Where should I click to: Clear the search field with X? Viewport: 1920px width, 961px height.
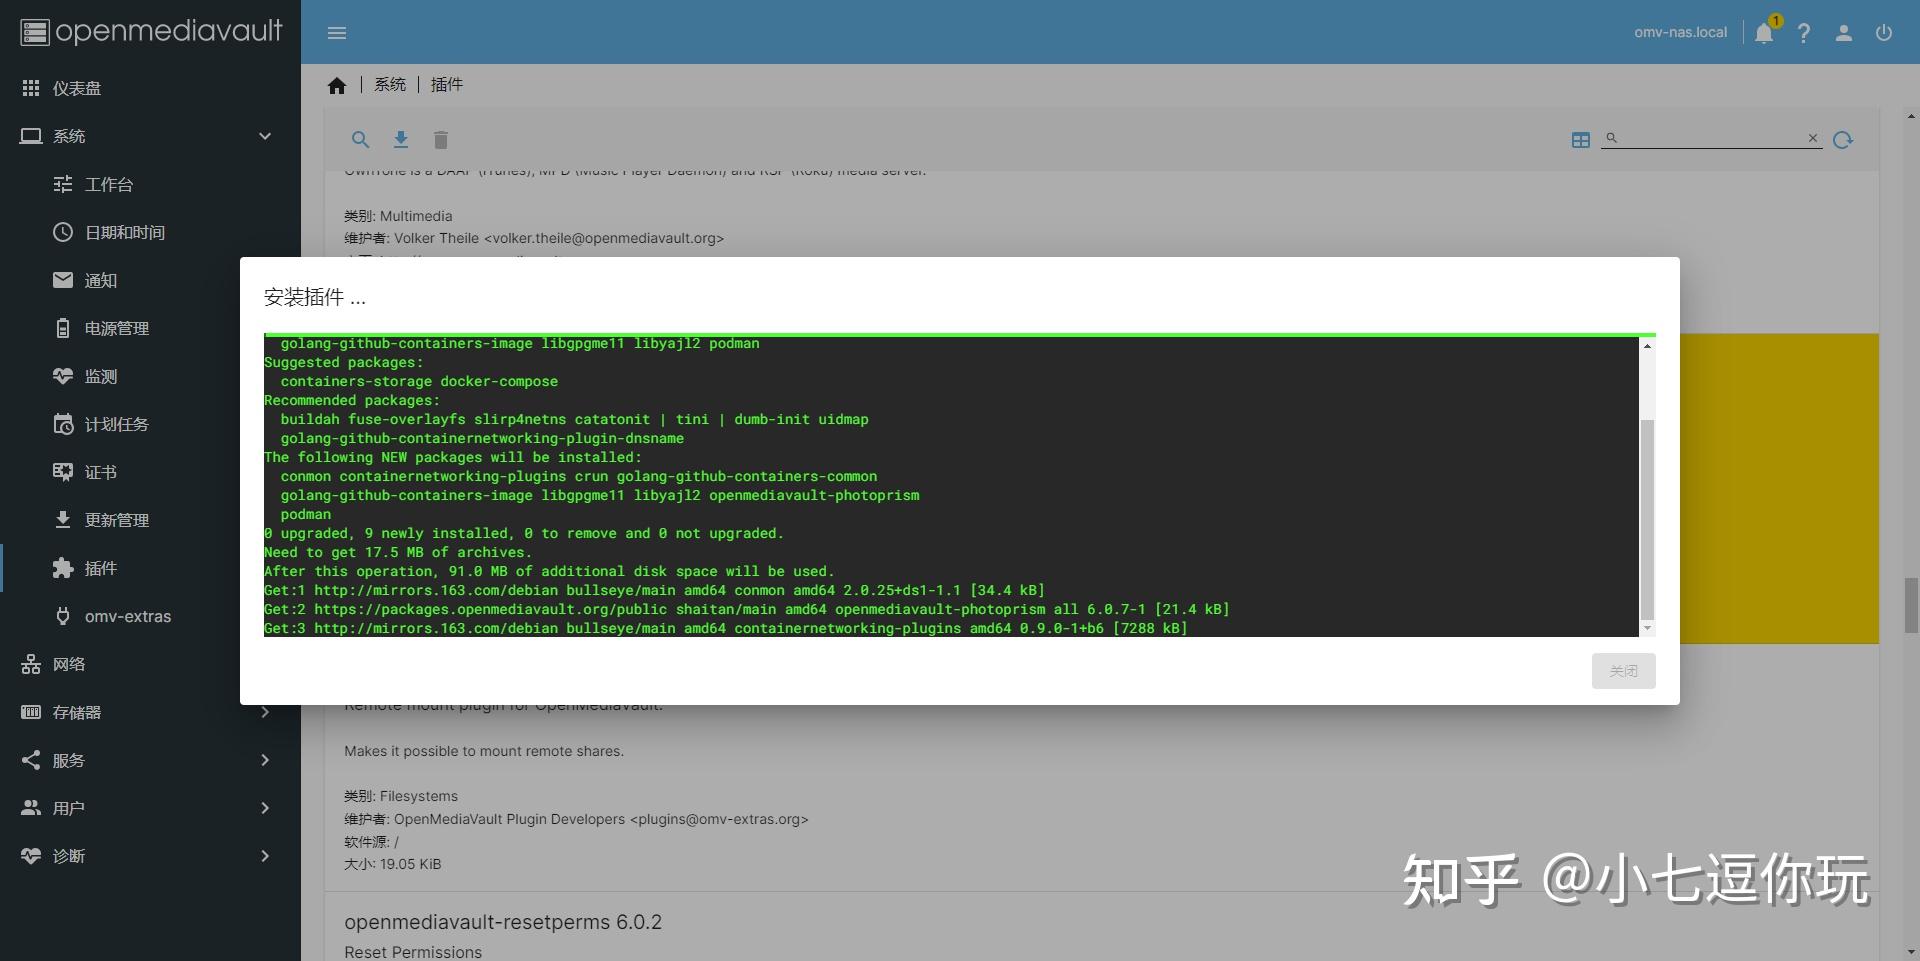1813,138
